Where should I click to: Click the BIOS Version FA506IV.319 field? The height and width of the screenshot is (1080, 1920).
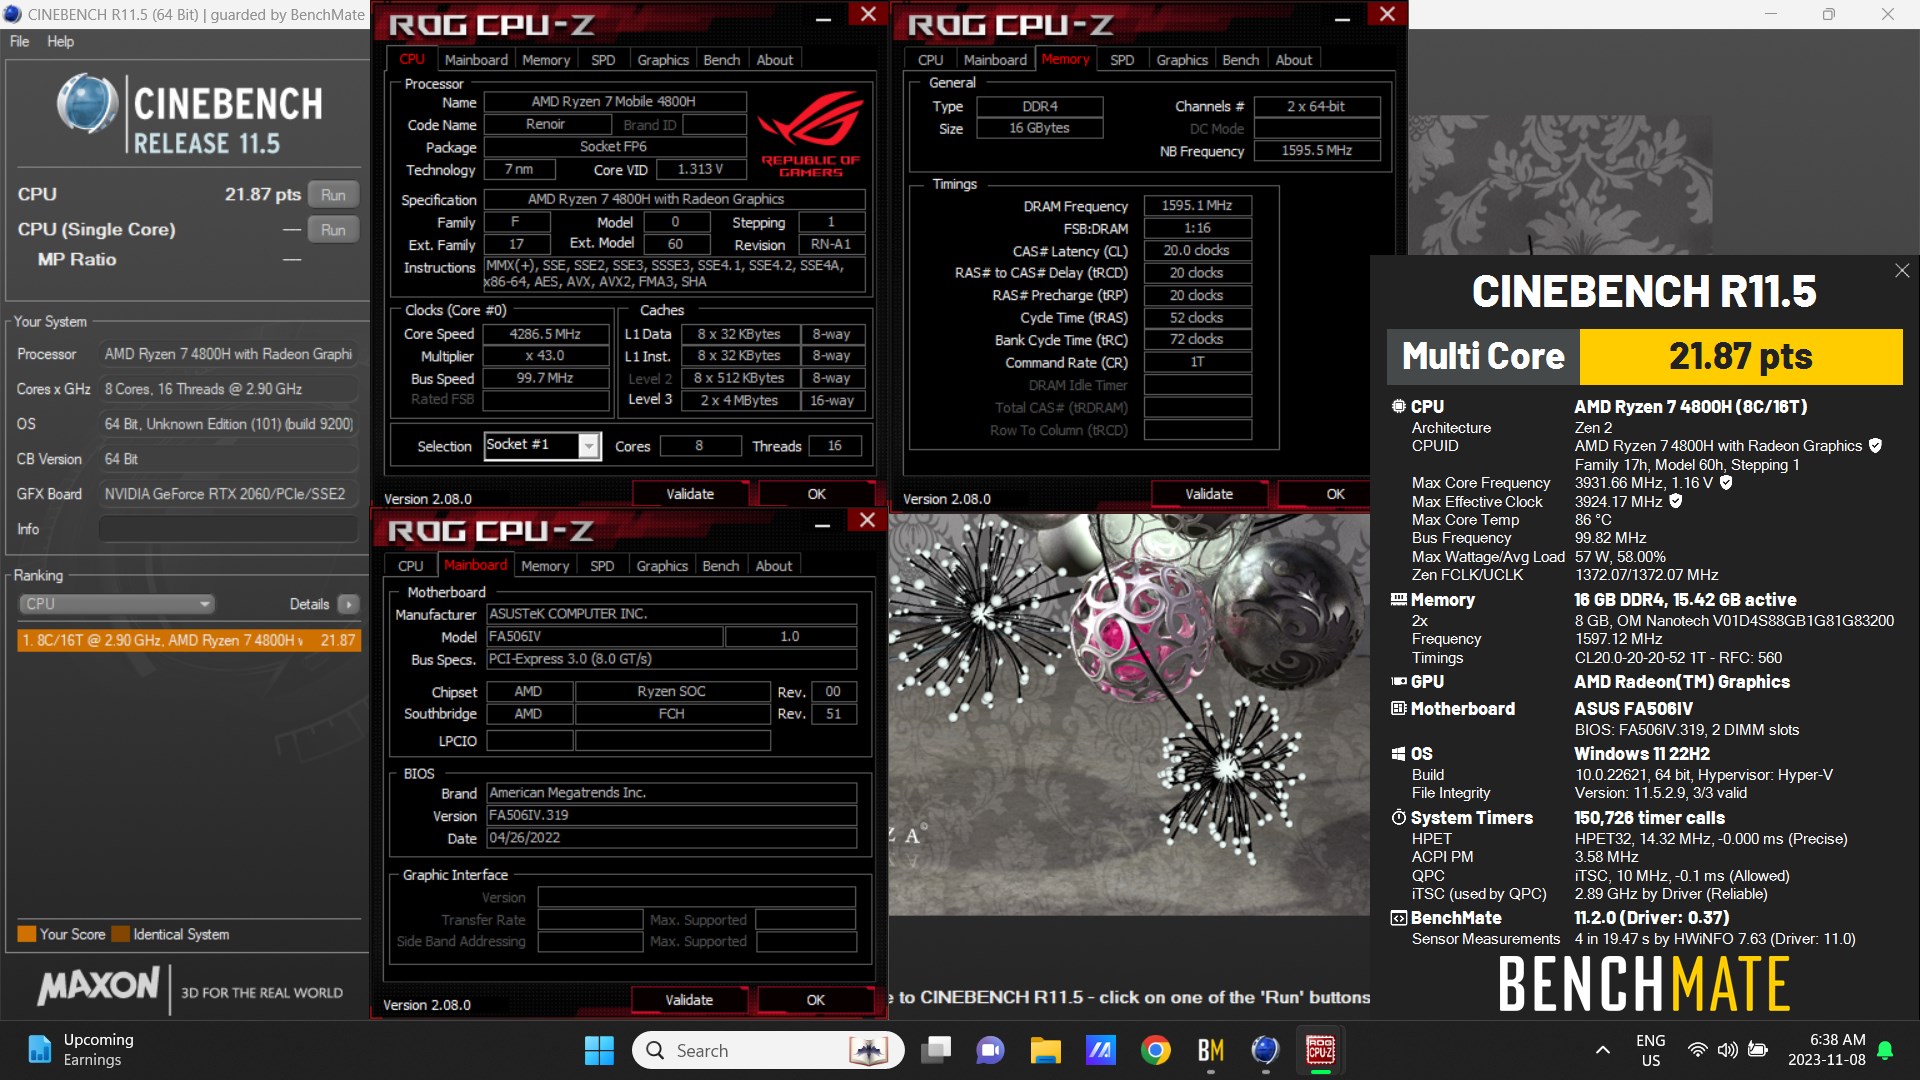tap(671, 815)
